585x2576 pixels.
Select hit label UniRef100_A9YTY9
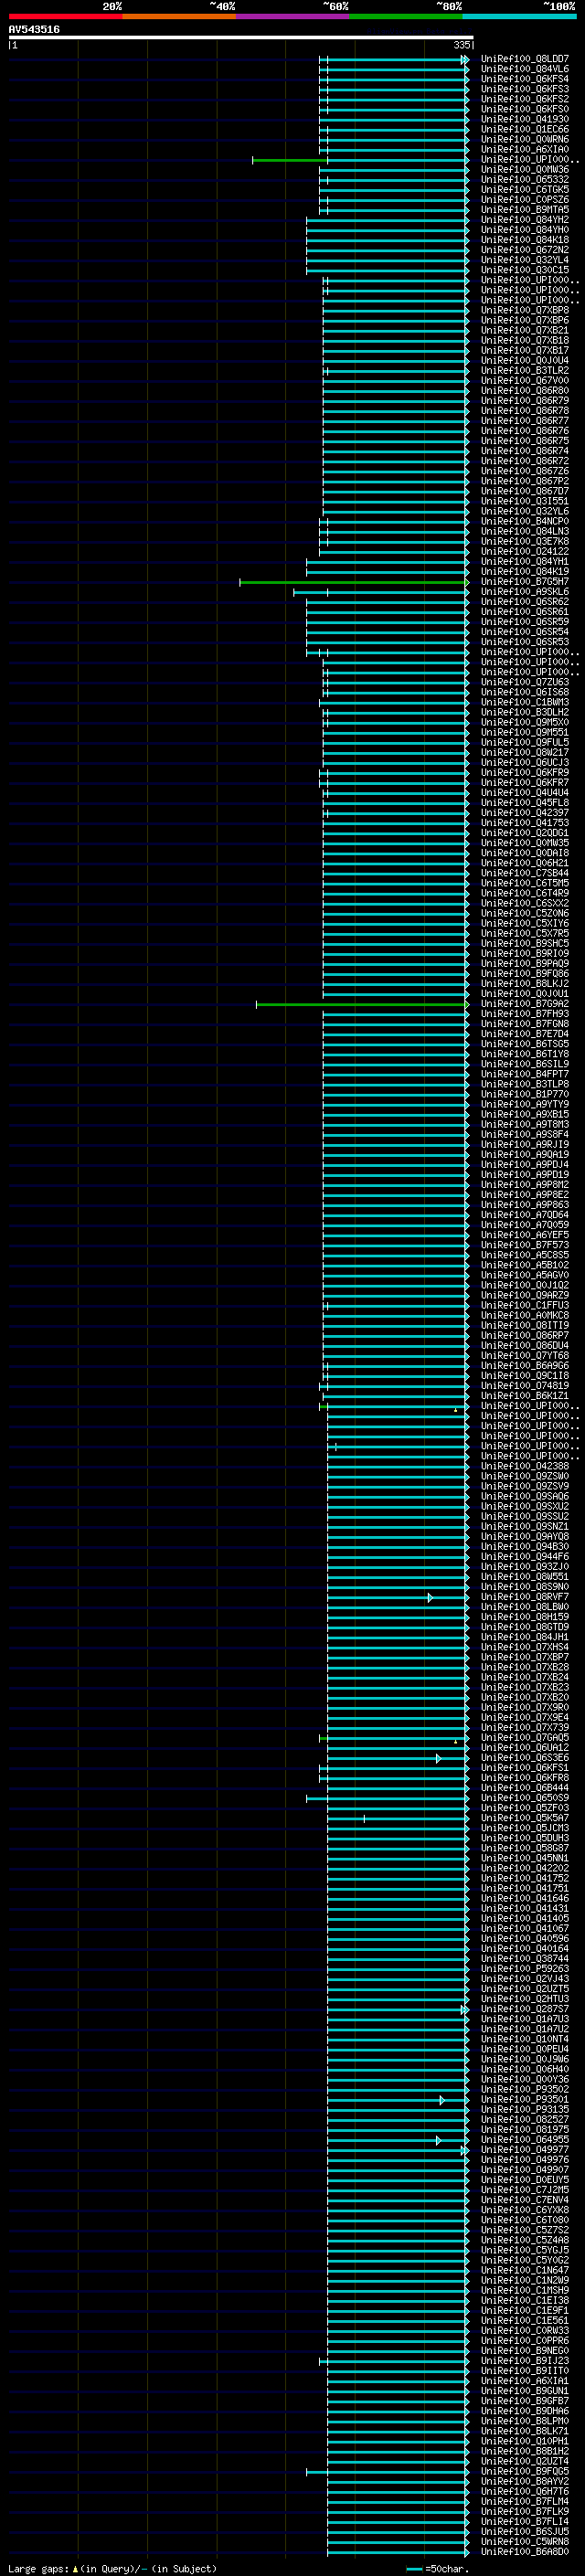tap(524, 1104)
